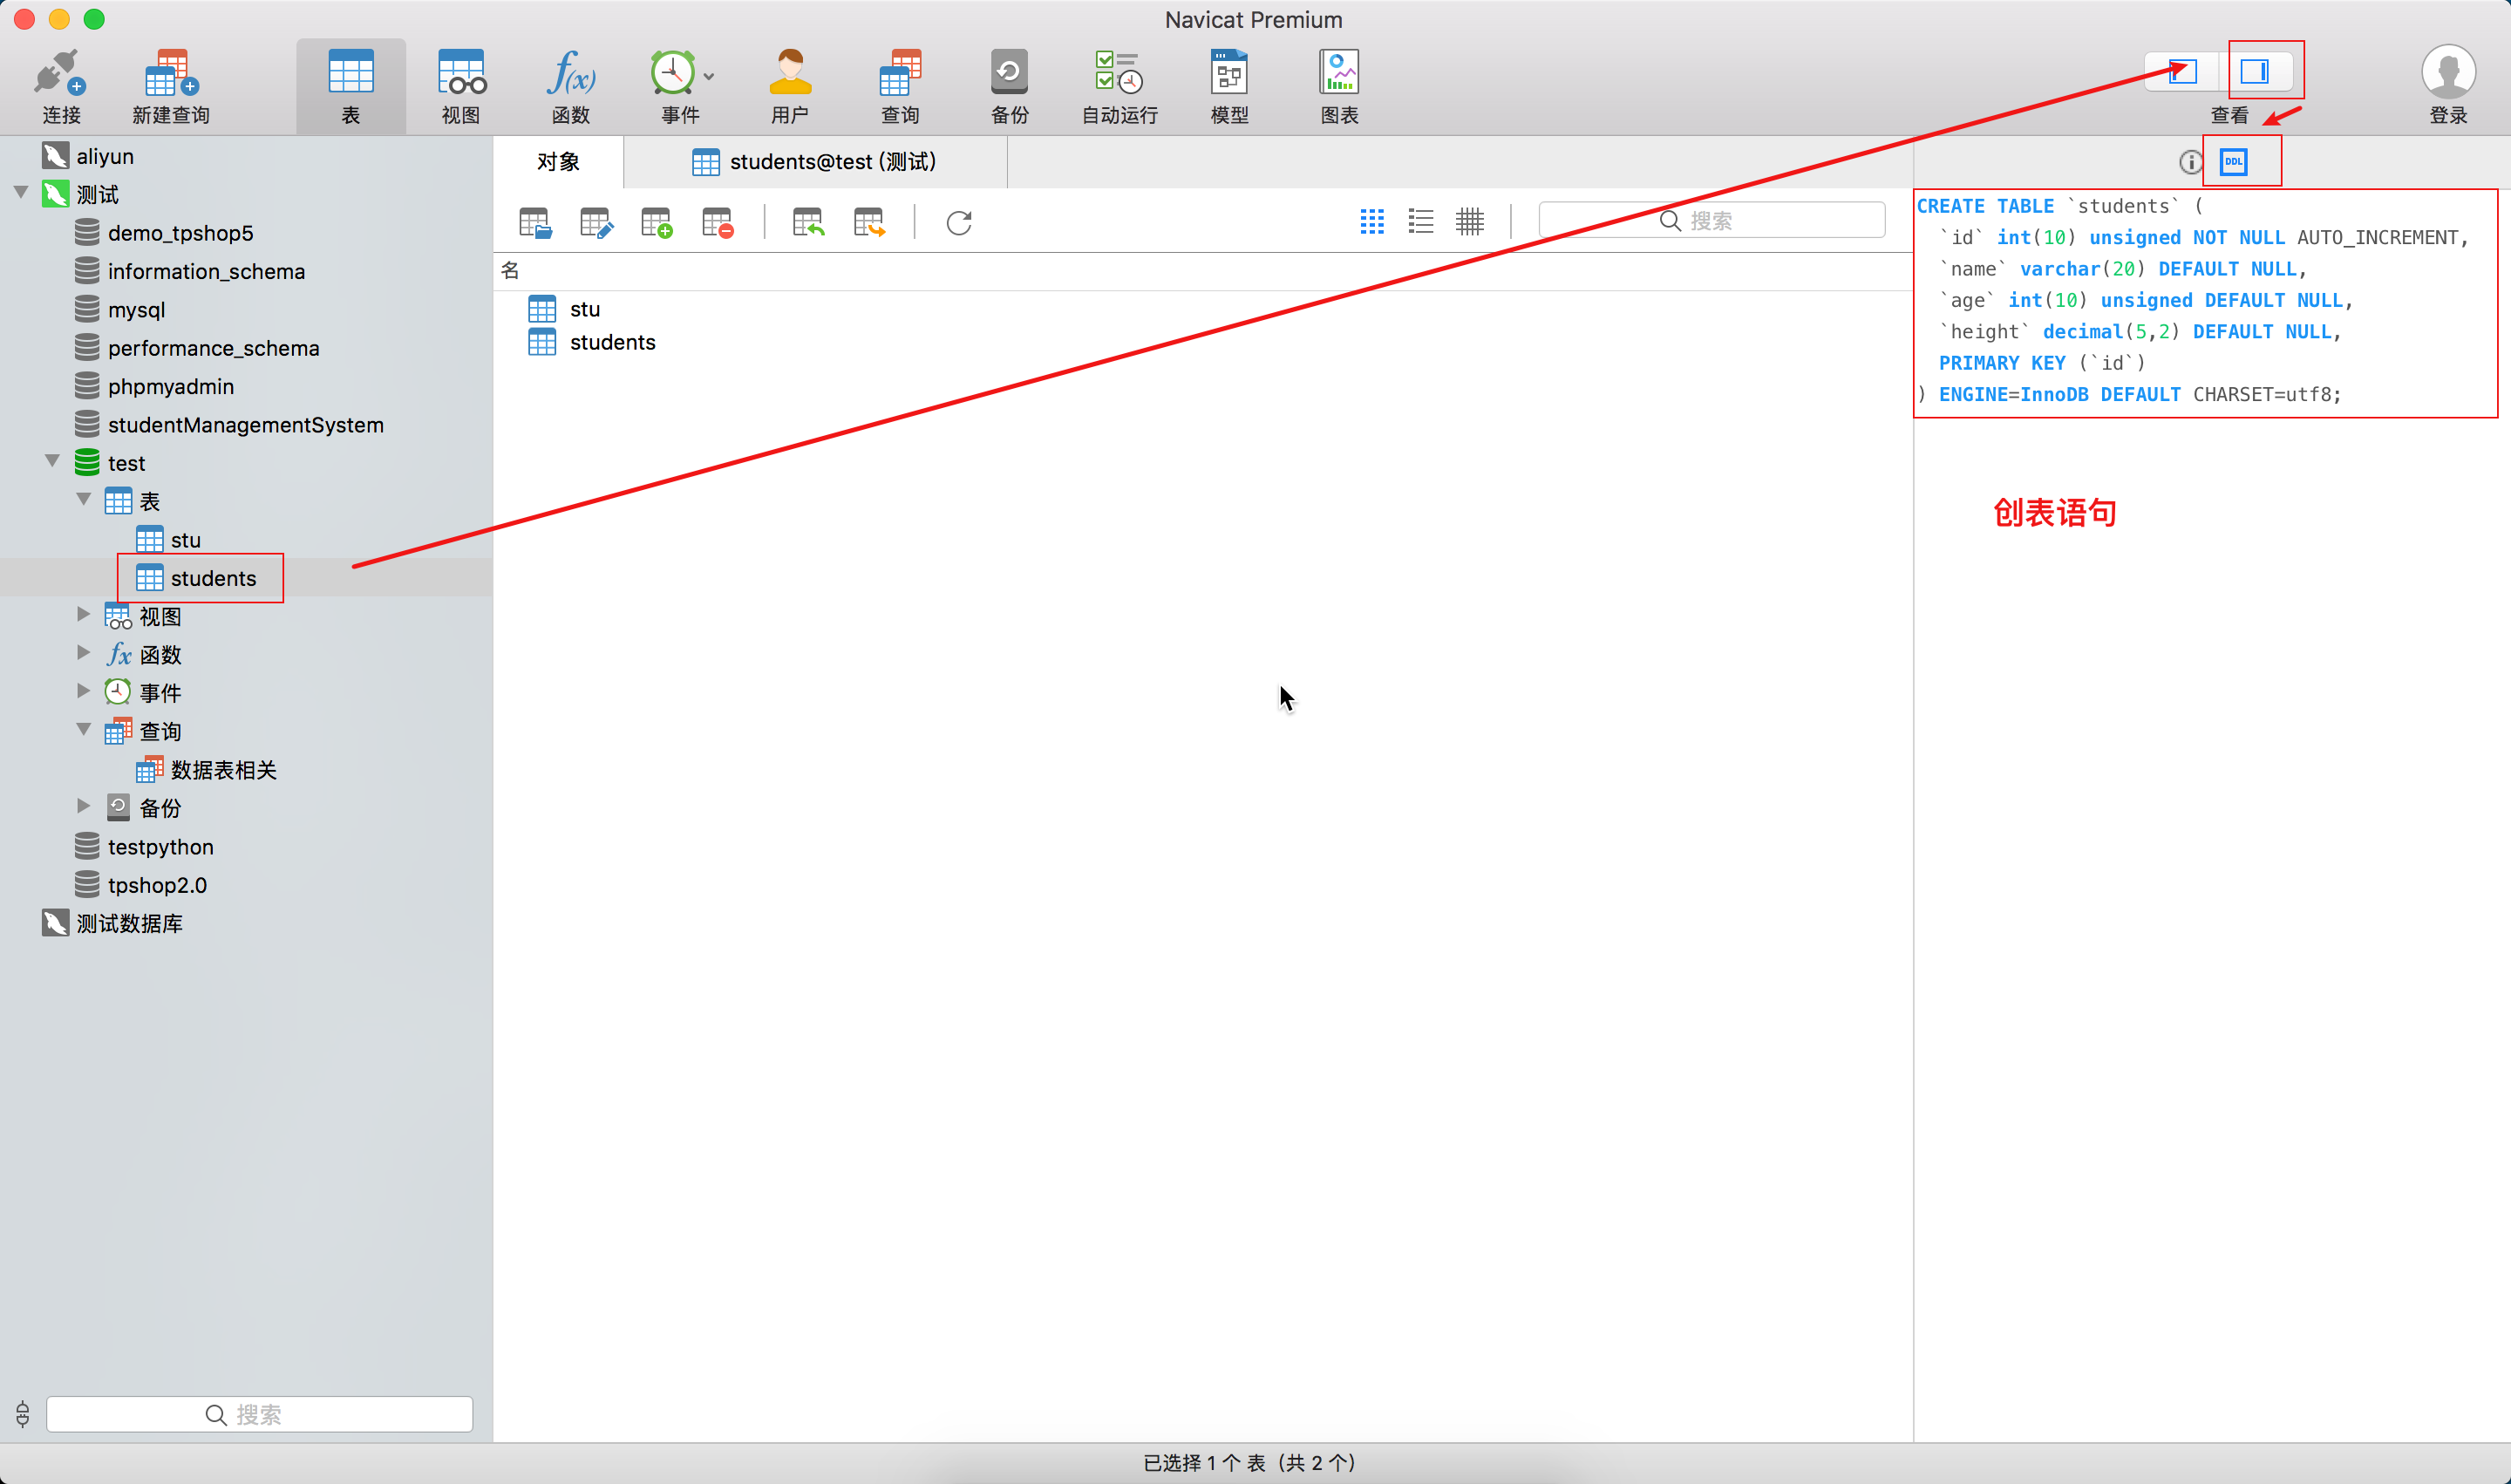This screenshot has width=2511, height=1484.
Task: Open the Event toolbar dropdown arrow
Action: [x=709, y=77]
